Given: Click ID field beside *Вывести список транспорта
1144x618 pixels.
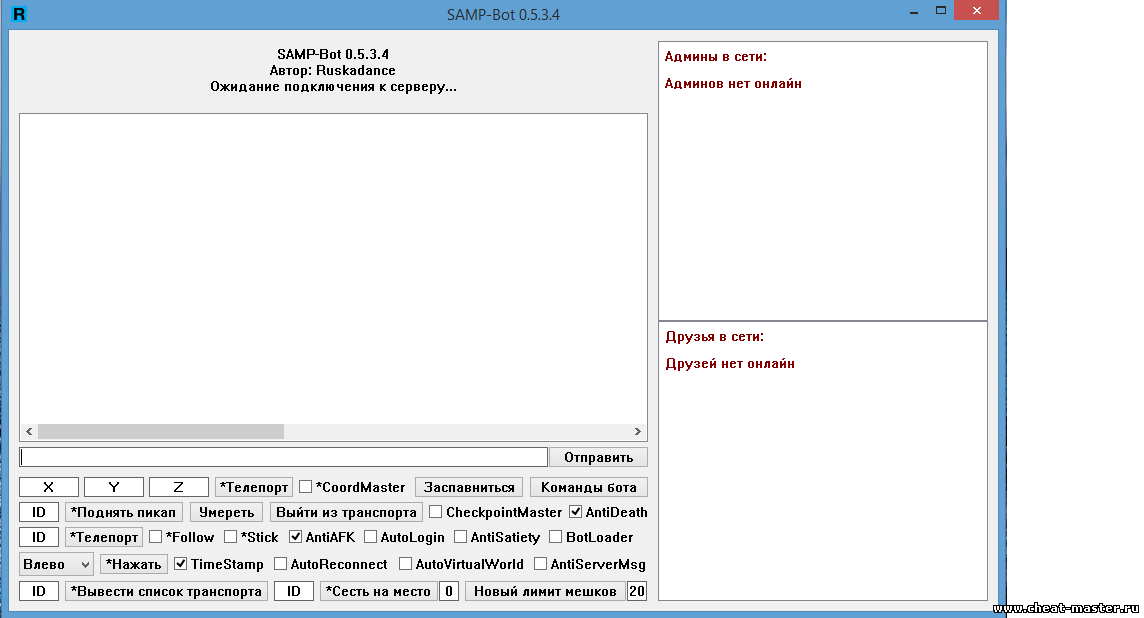Looking at the screenshot, I should point(39,591).
